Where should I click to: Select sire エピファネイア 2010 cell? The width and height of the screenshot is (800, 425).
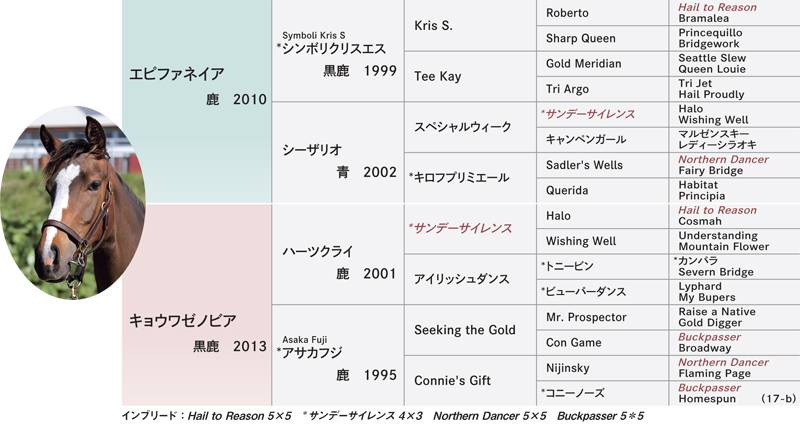point(196,102)
